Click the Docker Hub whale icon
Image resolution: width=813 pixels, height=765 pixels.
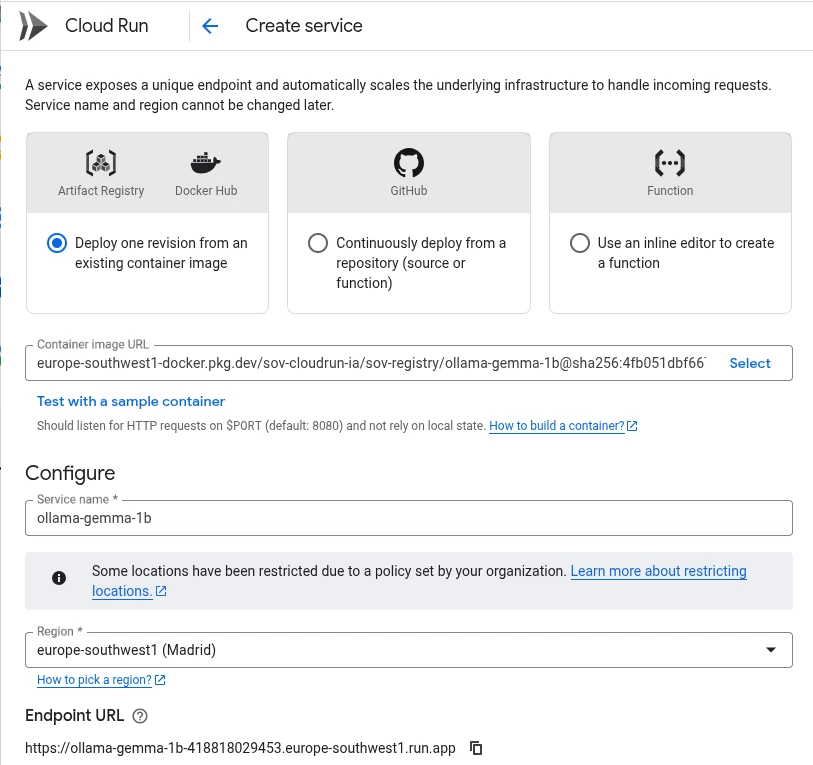coord(206,162)
